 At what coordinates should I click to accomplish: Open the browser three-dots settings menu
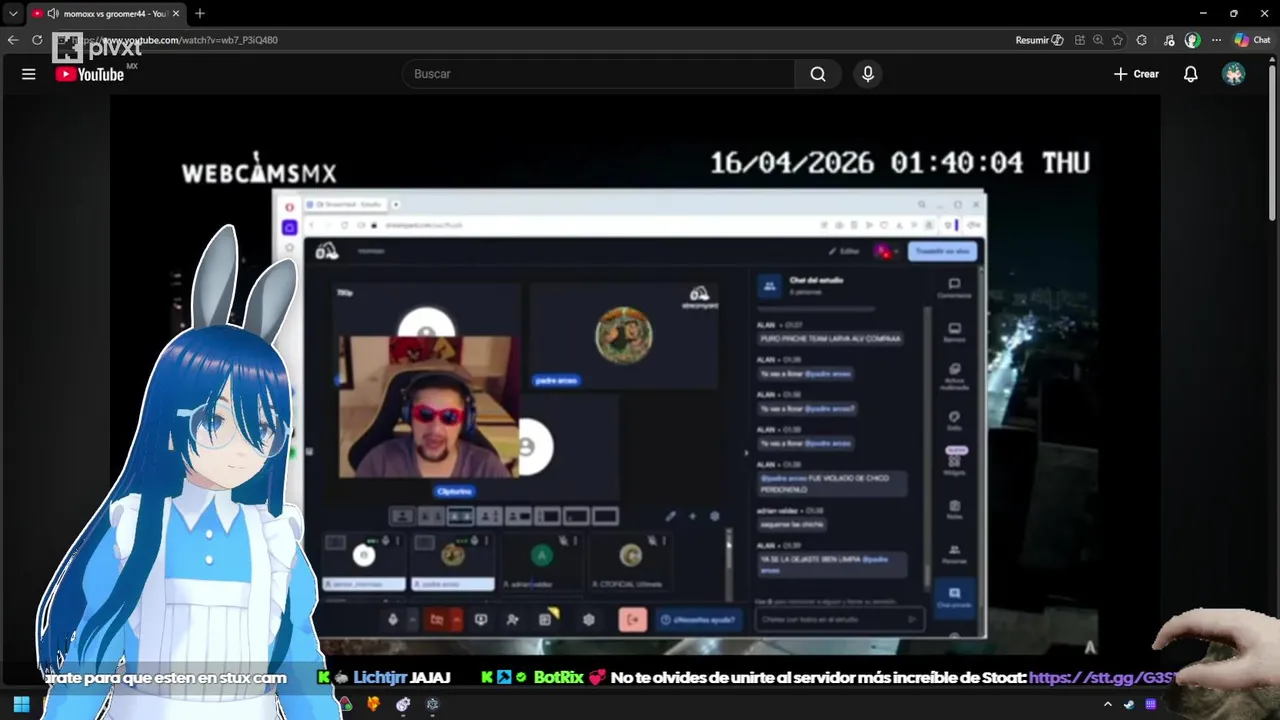1216,40
